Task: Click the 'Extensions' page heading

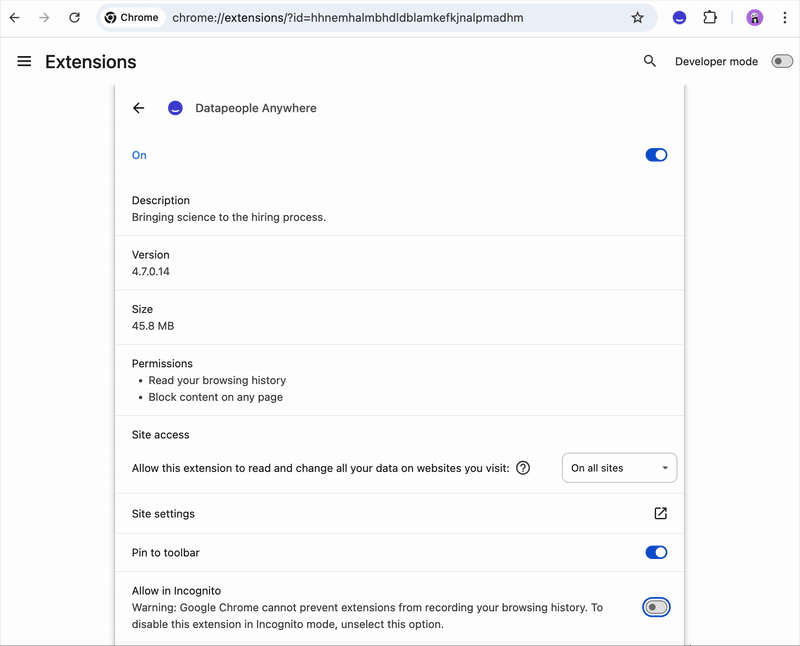Action: pos(91,62)
